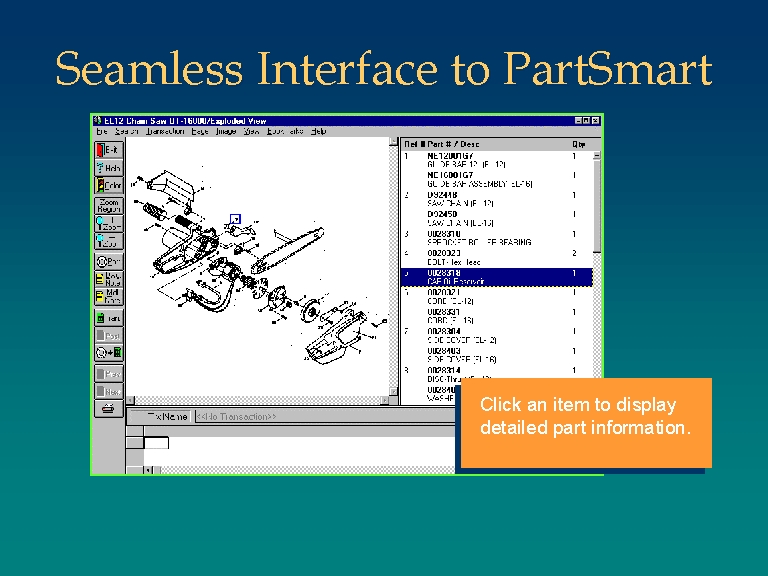
Task: Open the Image menu
Action: coord(226,131)
